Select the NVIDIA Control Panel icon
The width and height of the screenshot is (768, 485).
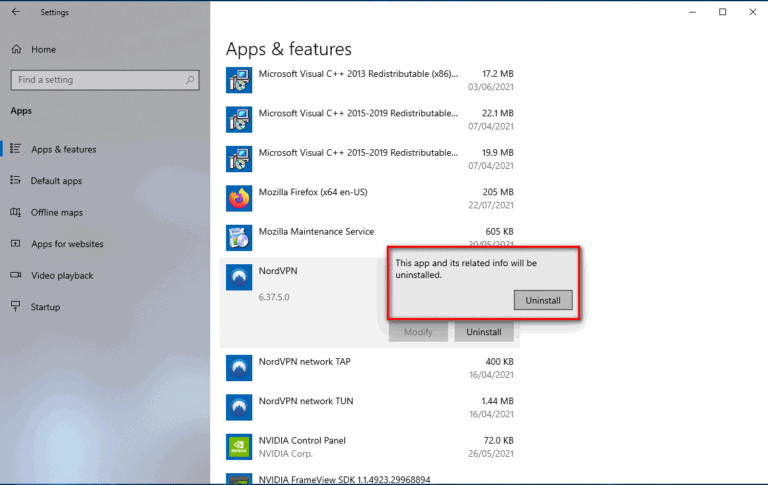pos(239,447)
